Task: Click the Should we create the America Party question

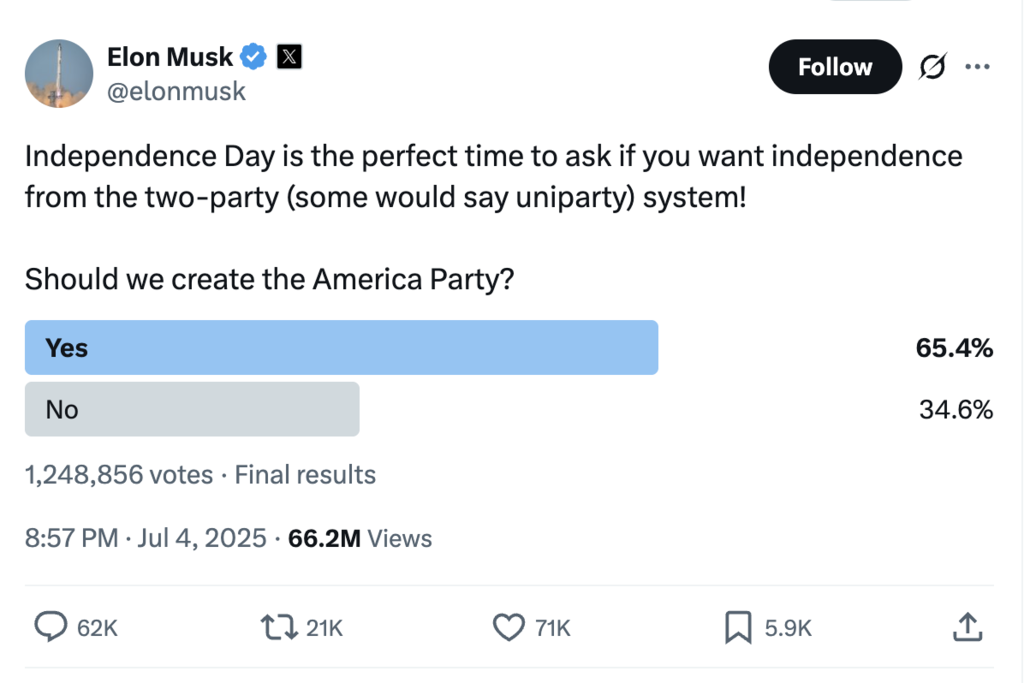Action: point(269,279)
